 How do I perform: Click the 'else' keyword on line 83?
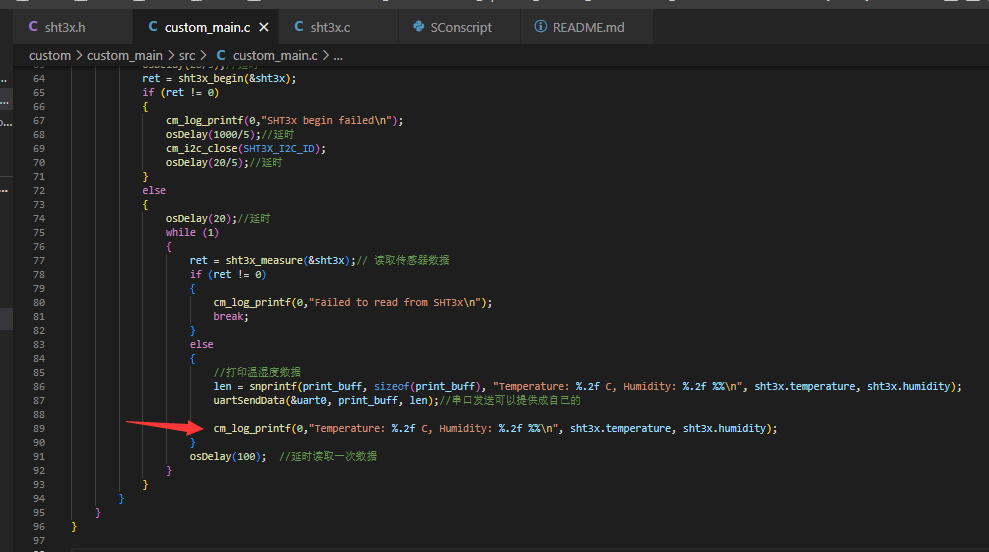point(201,344)
